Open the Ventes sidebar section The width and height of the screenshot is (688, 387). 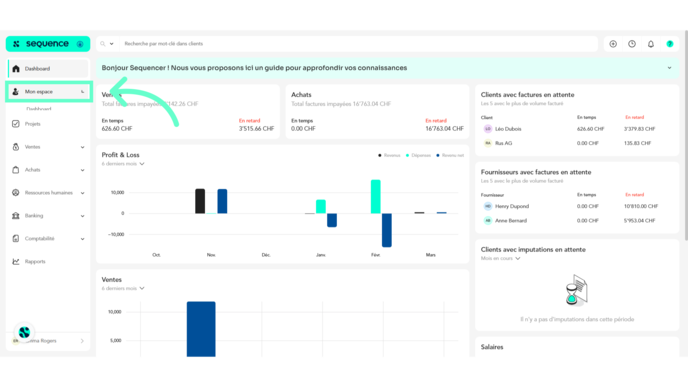tap(48, 147)
